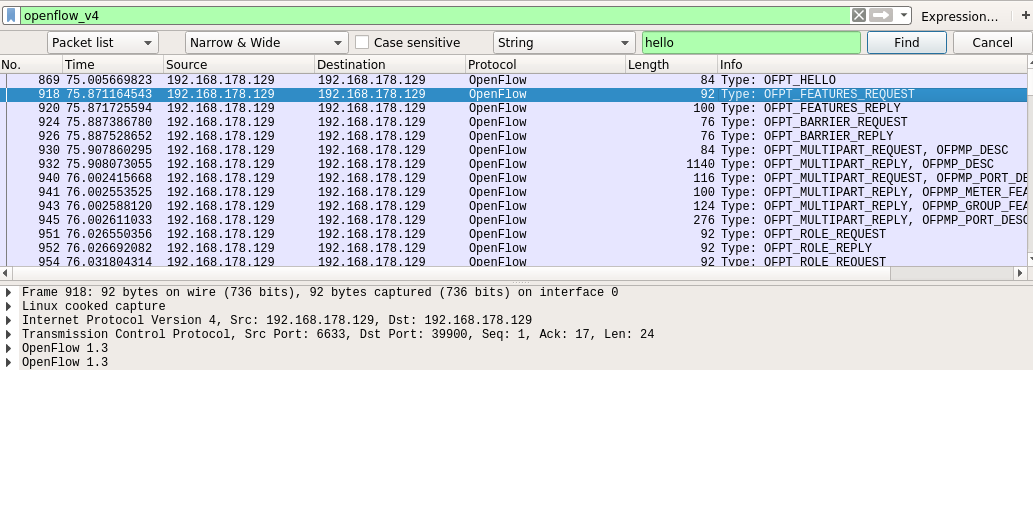
Task: Select packet 920 OFPT_FEATURES_REPLY row
Action: pyautogui.click(x=514, y=108)
